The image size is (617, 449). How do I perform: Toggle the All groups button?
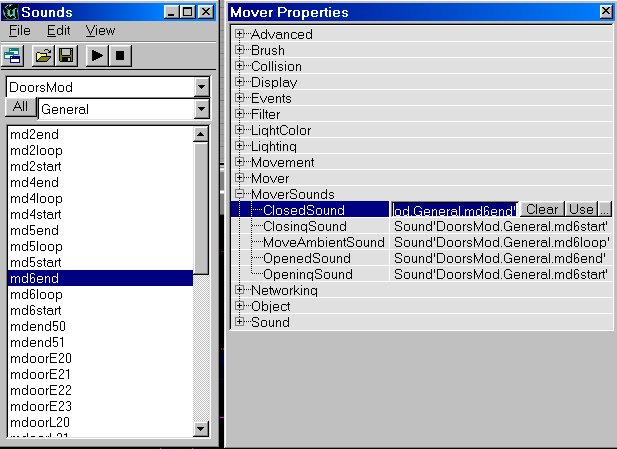20,108
